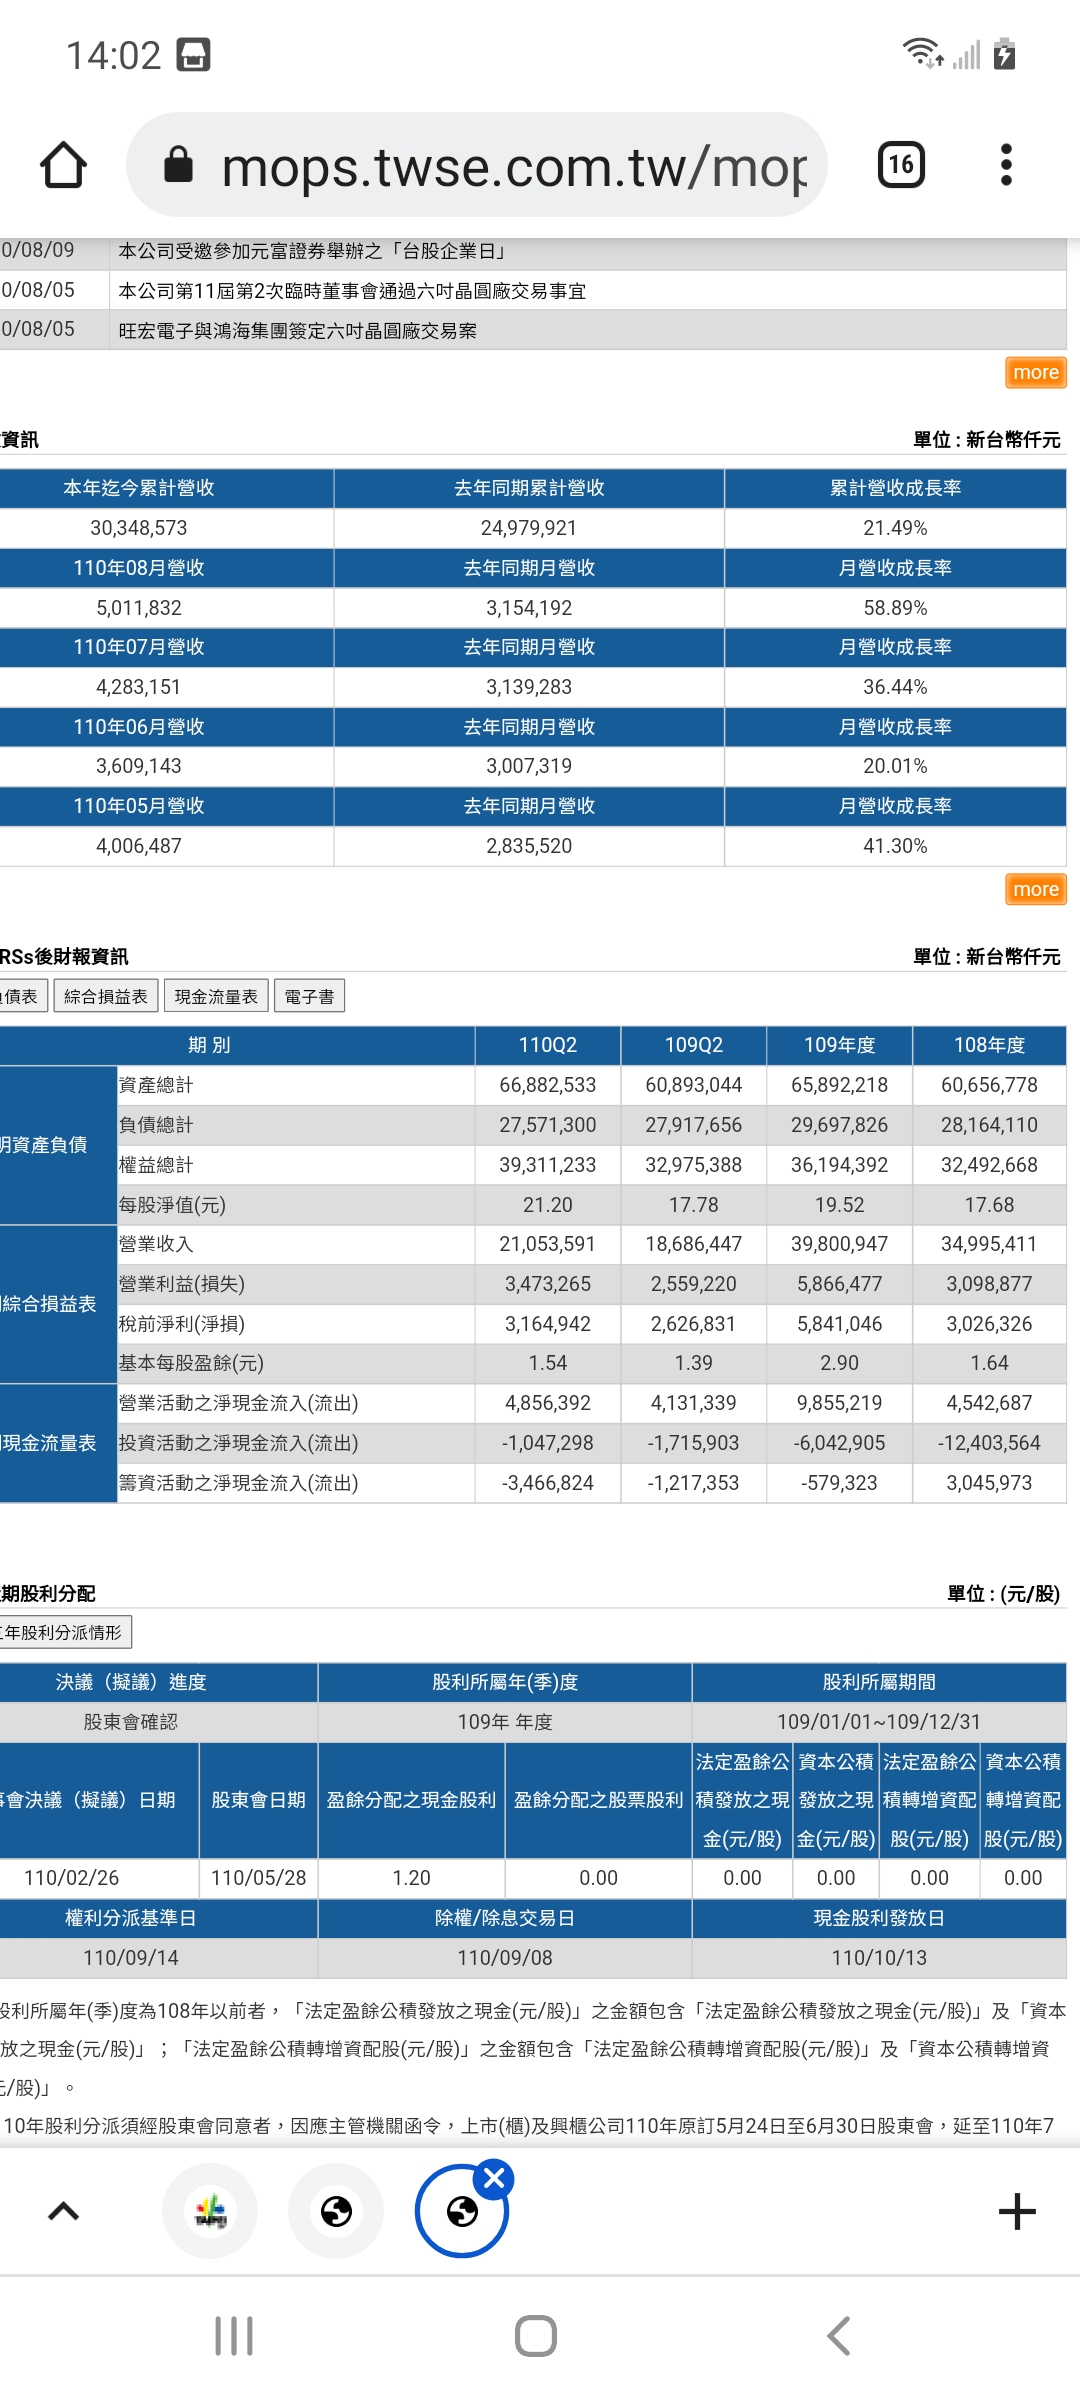The height and width of the screenshot is (2400, 1080).
Task: Open the 電子書 tab
Action: click(309, 996)
